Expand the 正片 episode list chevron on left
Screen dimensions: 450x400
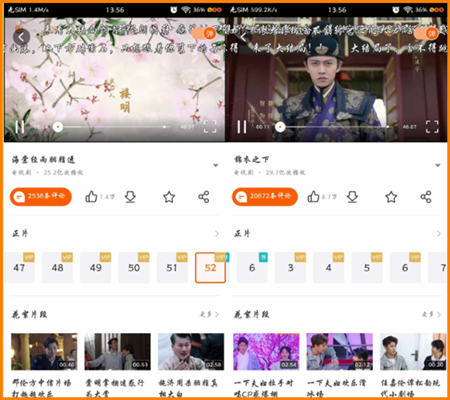pos(217,234)
